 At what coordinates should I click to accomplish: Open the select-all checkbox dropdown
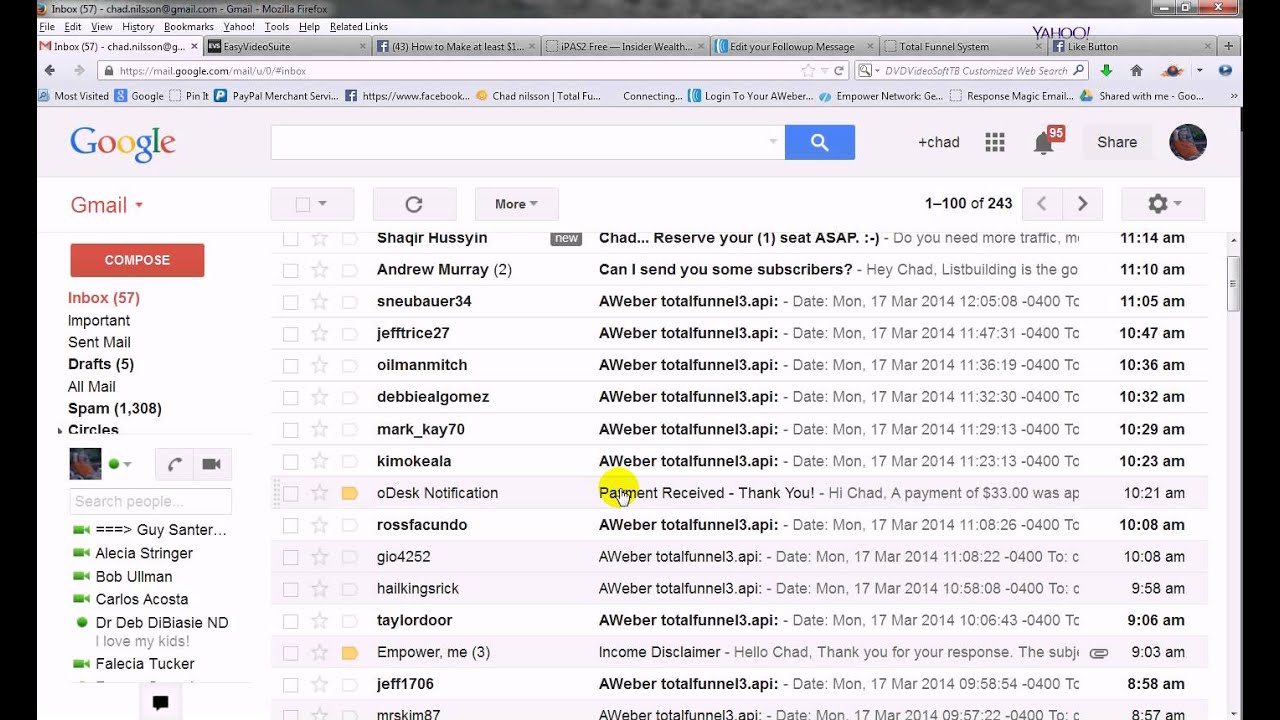(322, 204)
